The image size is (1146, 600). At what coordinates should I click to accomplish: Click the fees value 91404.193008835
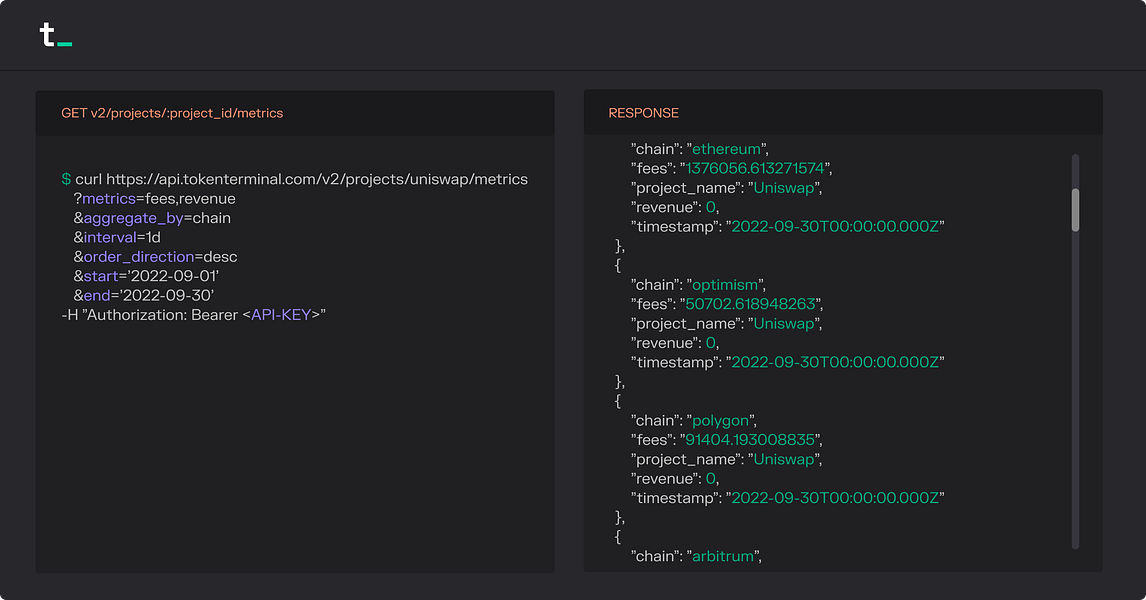click(x=750, y=440)
